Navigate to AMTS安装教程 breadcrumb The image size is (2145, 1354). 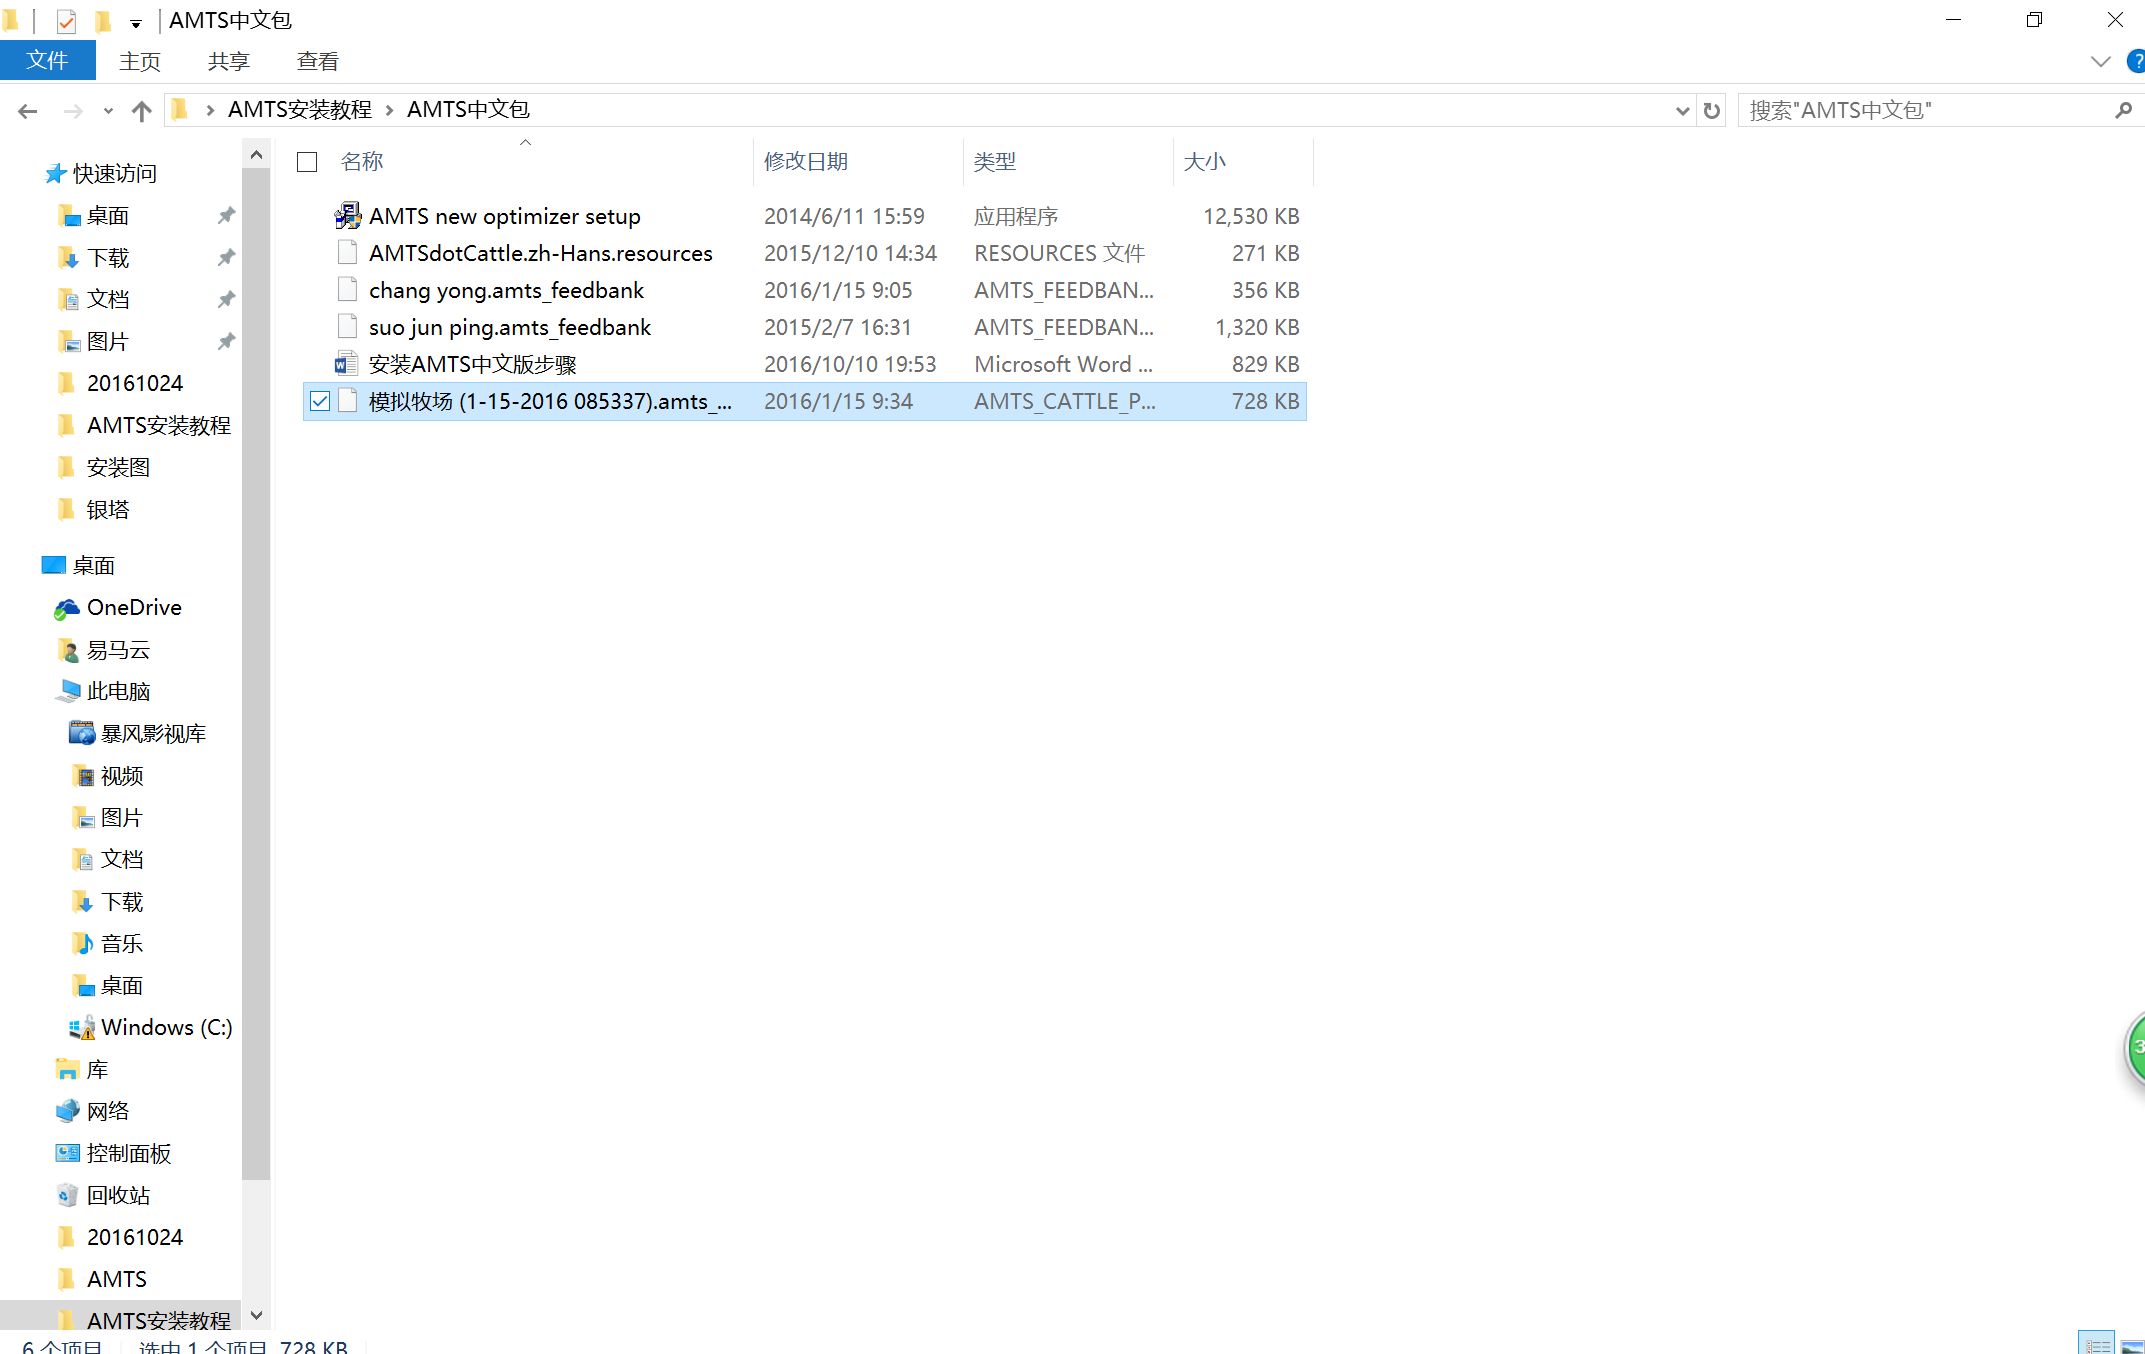[300, 109]
